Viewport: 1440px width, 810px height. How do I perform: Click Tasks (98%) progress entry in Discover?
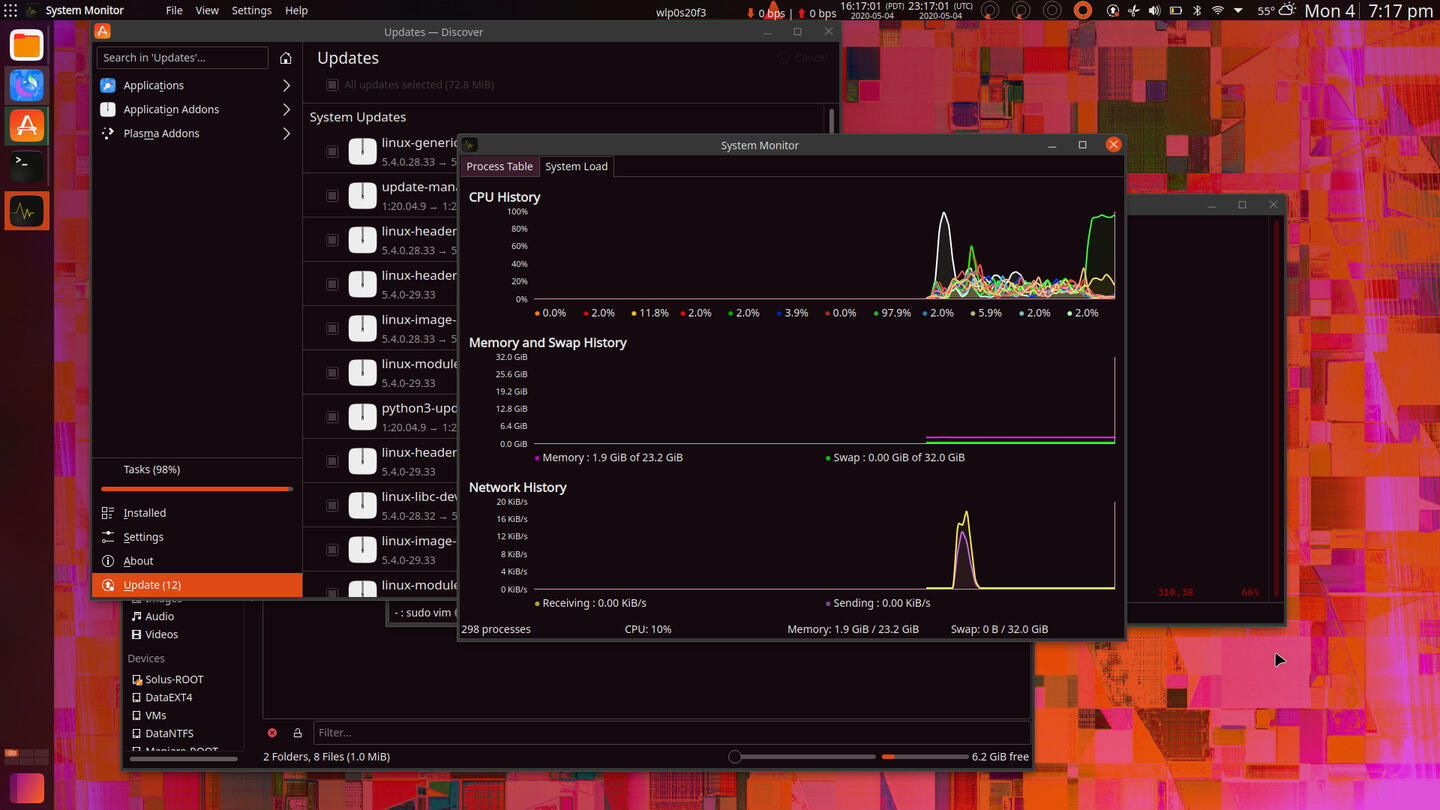(152, 470)
